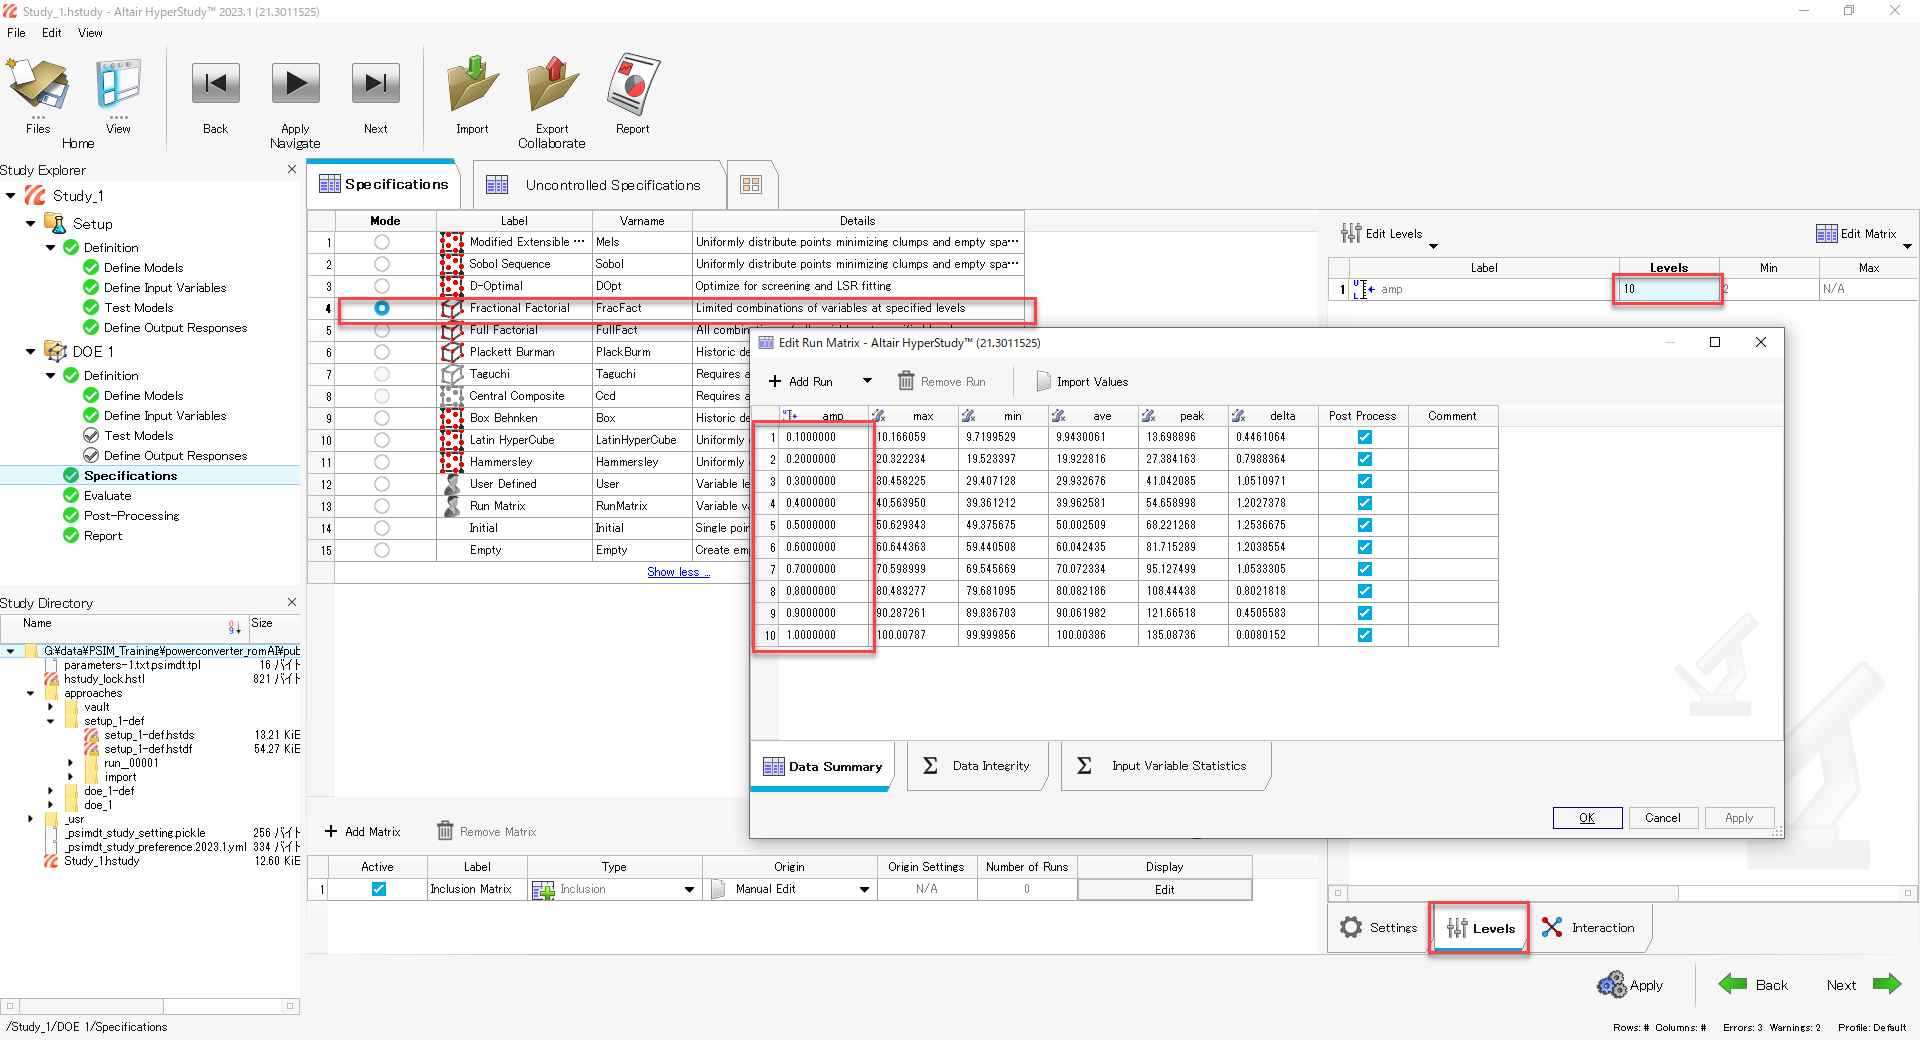Select the Sobol Sequence mode radio button
Screen dimensions: 1920x1040
point(382,264)
